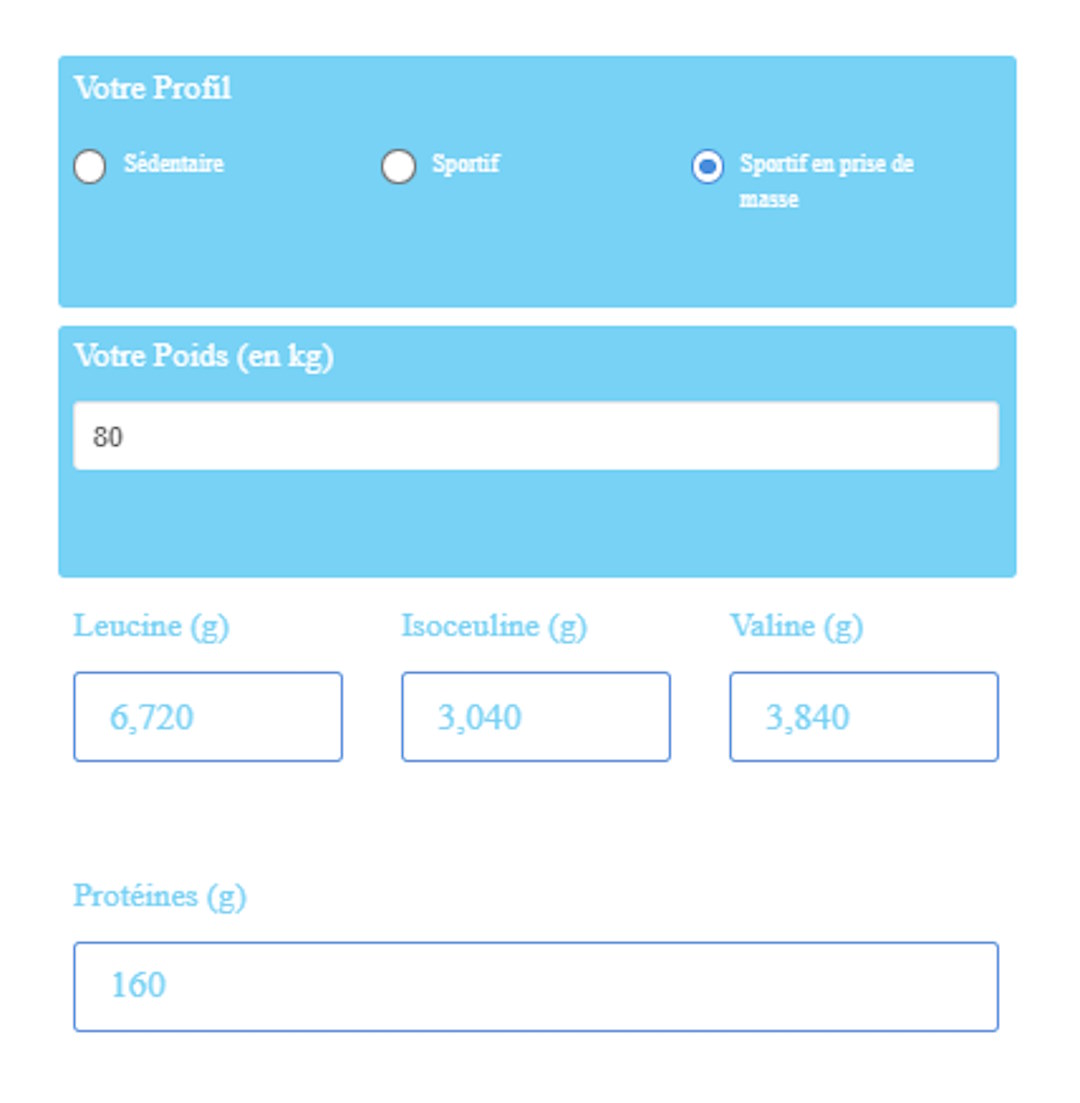Choose the Sportif radio button

[x=398, y=167]
